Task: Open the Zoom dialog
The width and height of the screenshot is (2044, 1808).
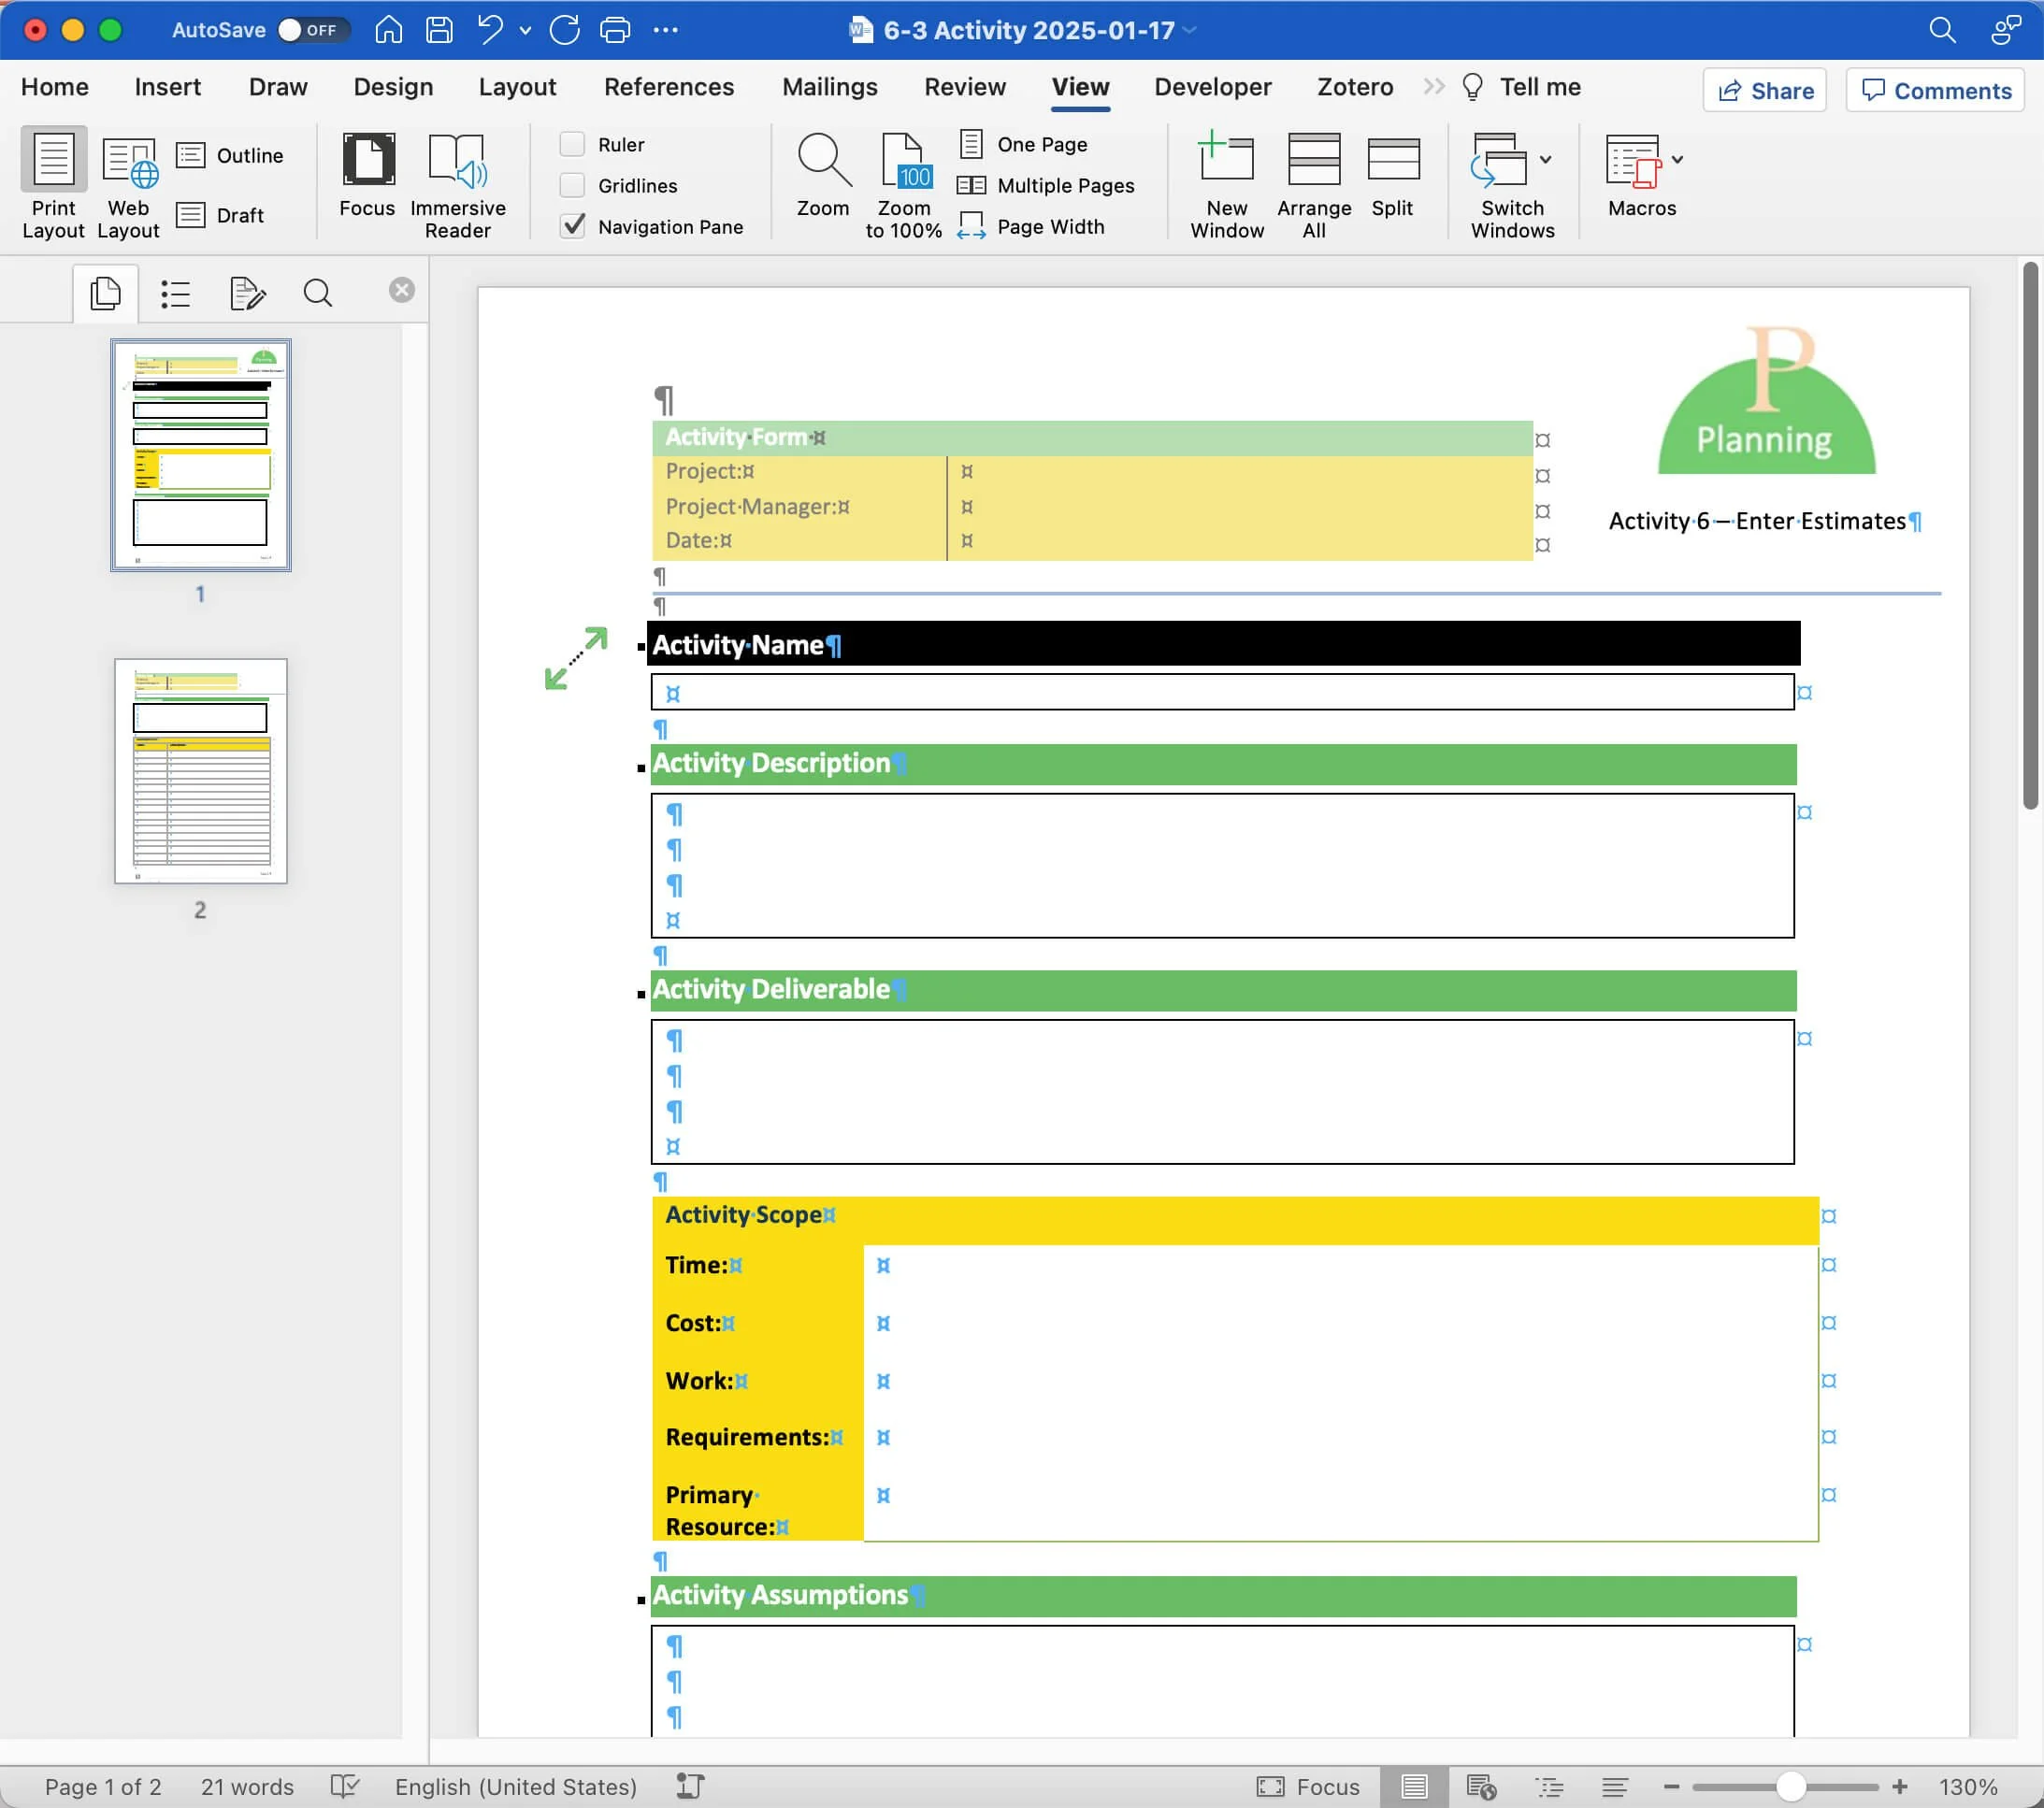Action: point(823,174)
